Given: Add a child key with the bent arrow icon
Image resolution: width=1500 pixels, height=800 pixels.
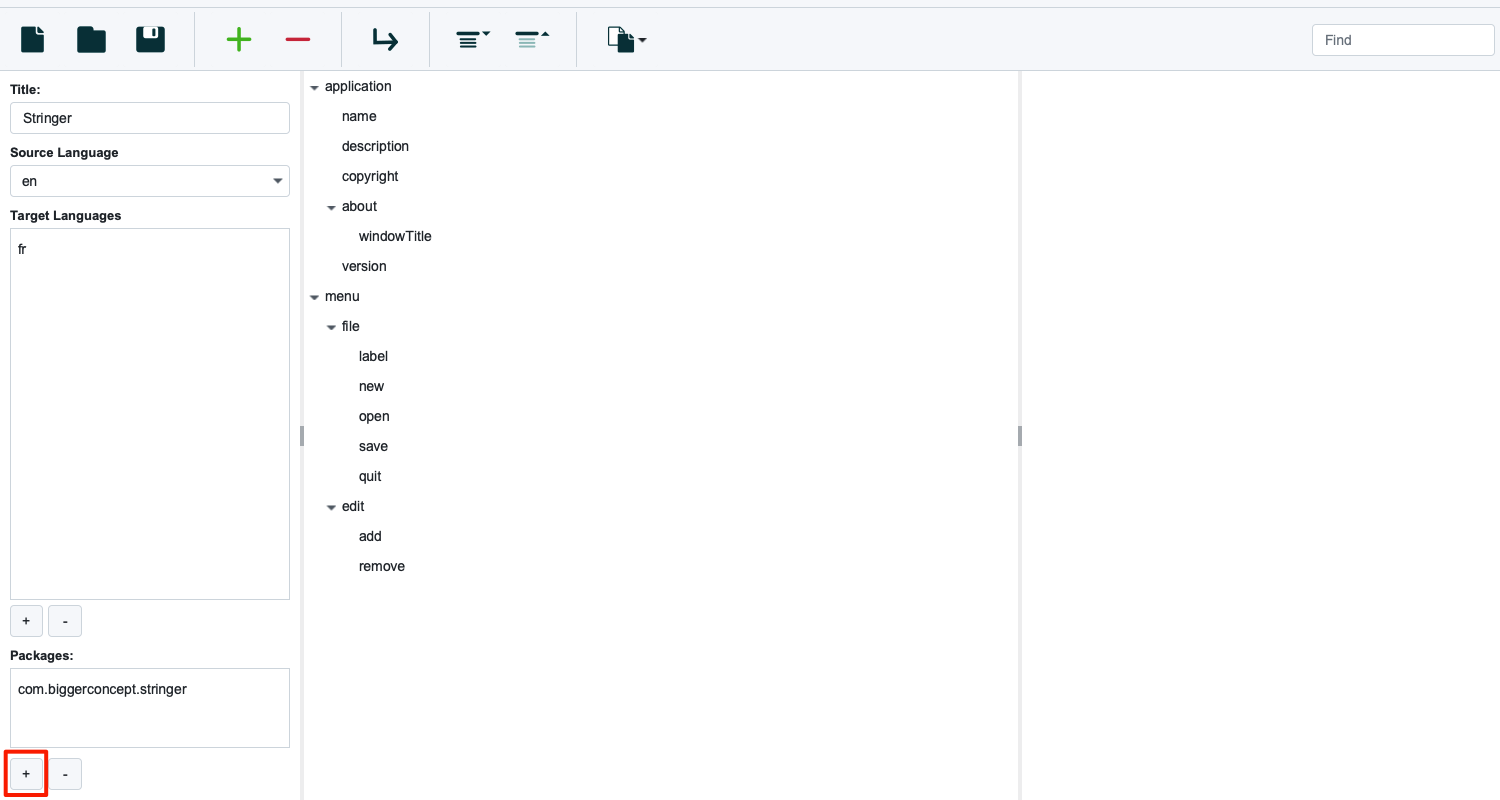Looking at the screenshot, I should click(385, 40).
